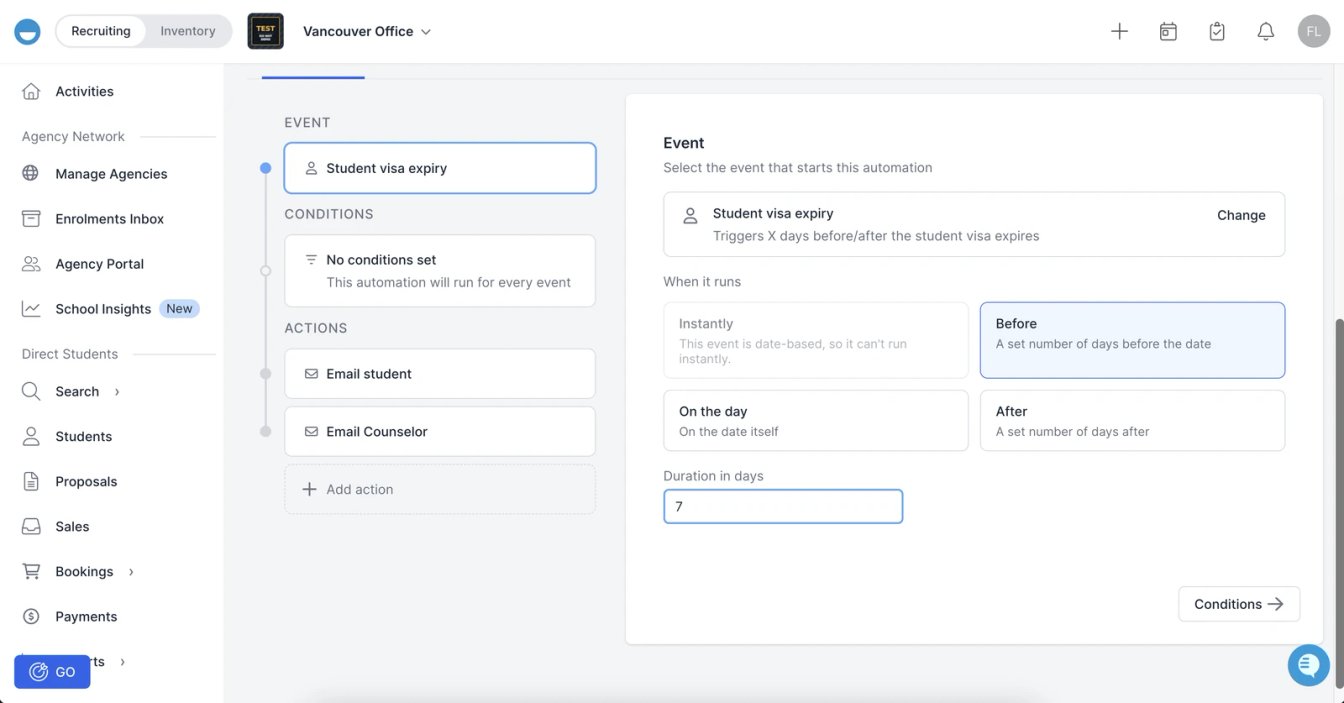Focus the Duration in days input field
Viewport: 1344px width, 703px height.
point(783,506)
